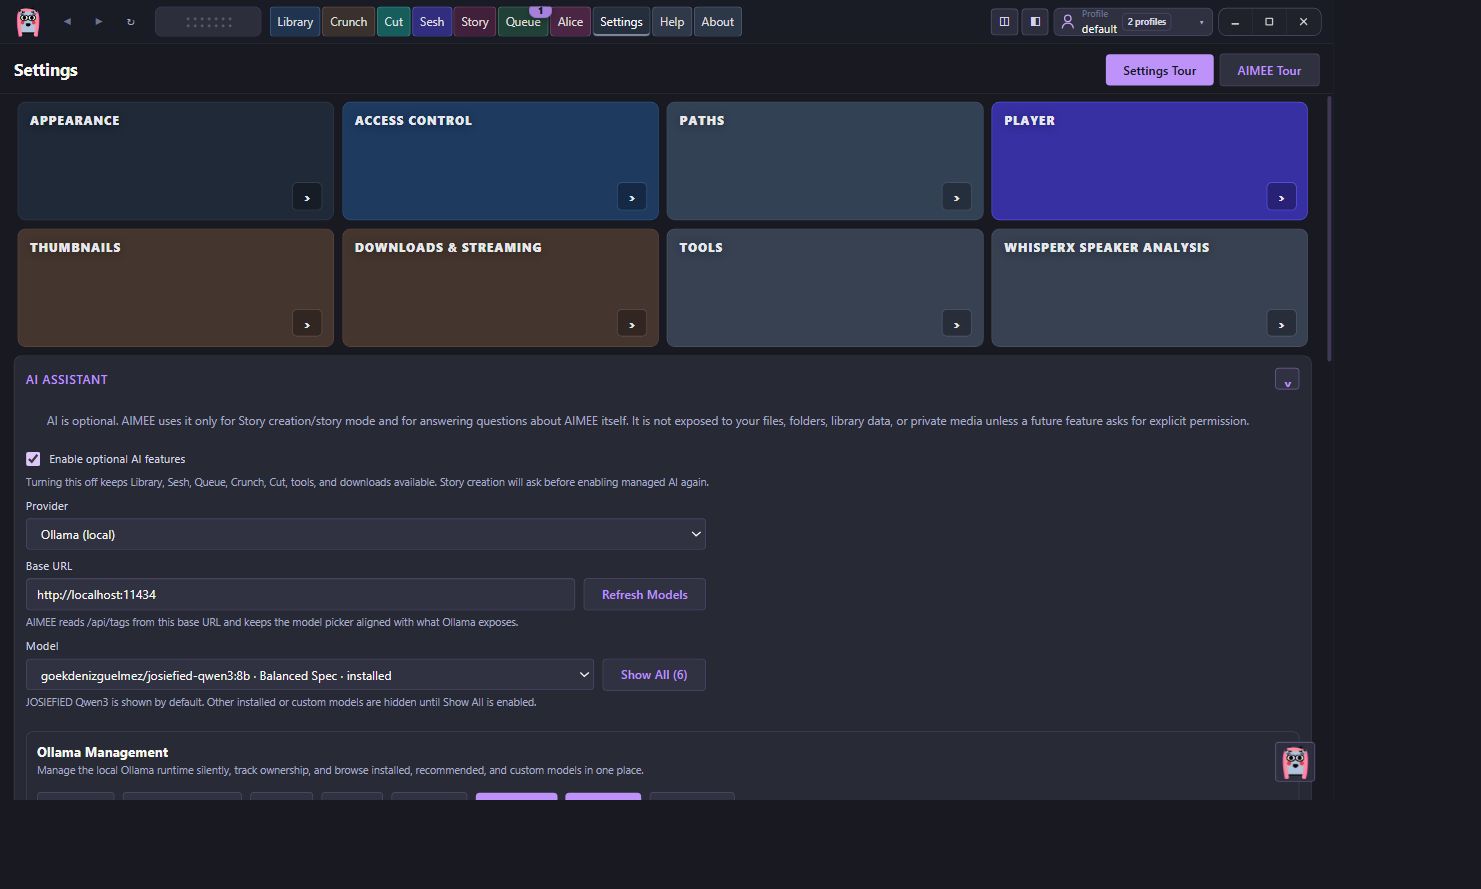Click the AIMEE mascot logo at top left

point(28,22)
